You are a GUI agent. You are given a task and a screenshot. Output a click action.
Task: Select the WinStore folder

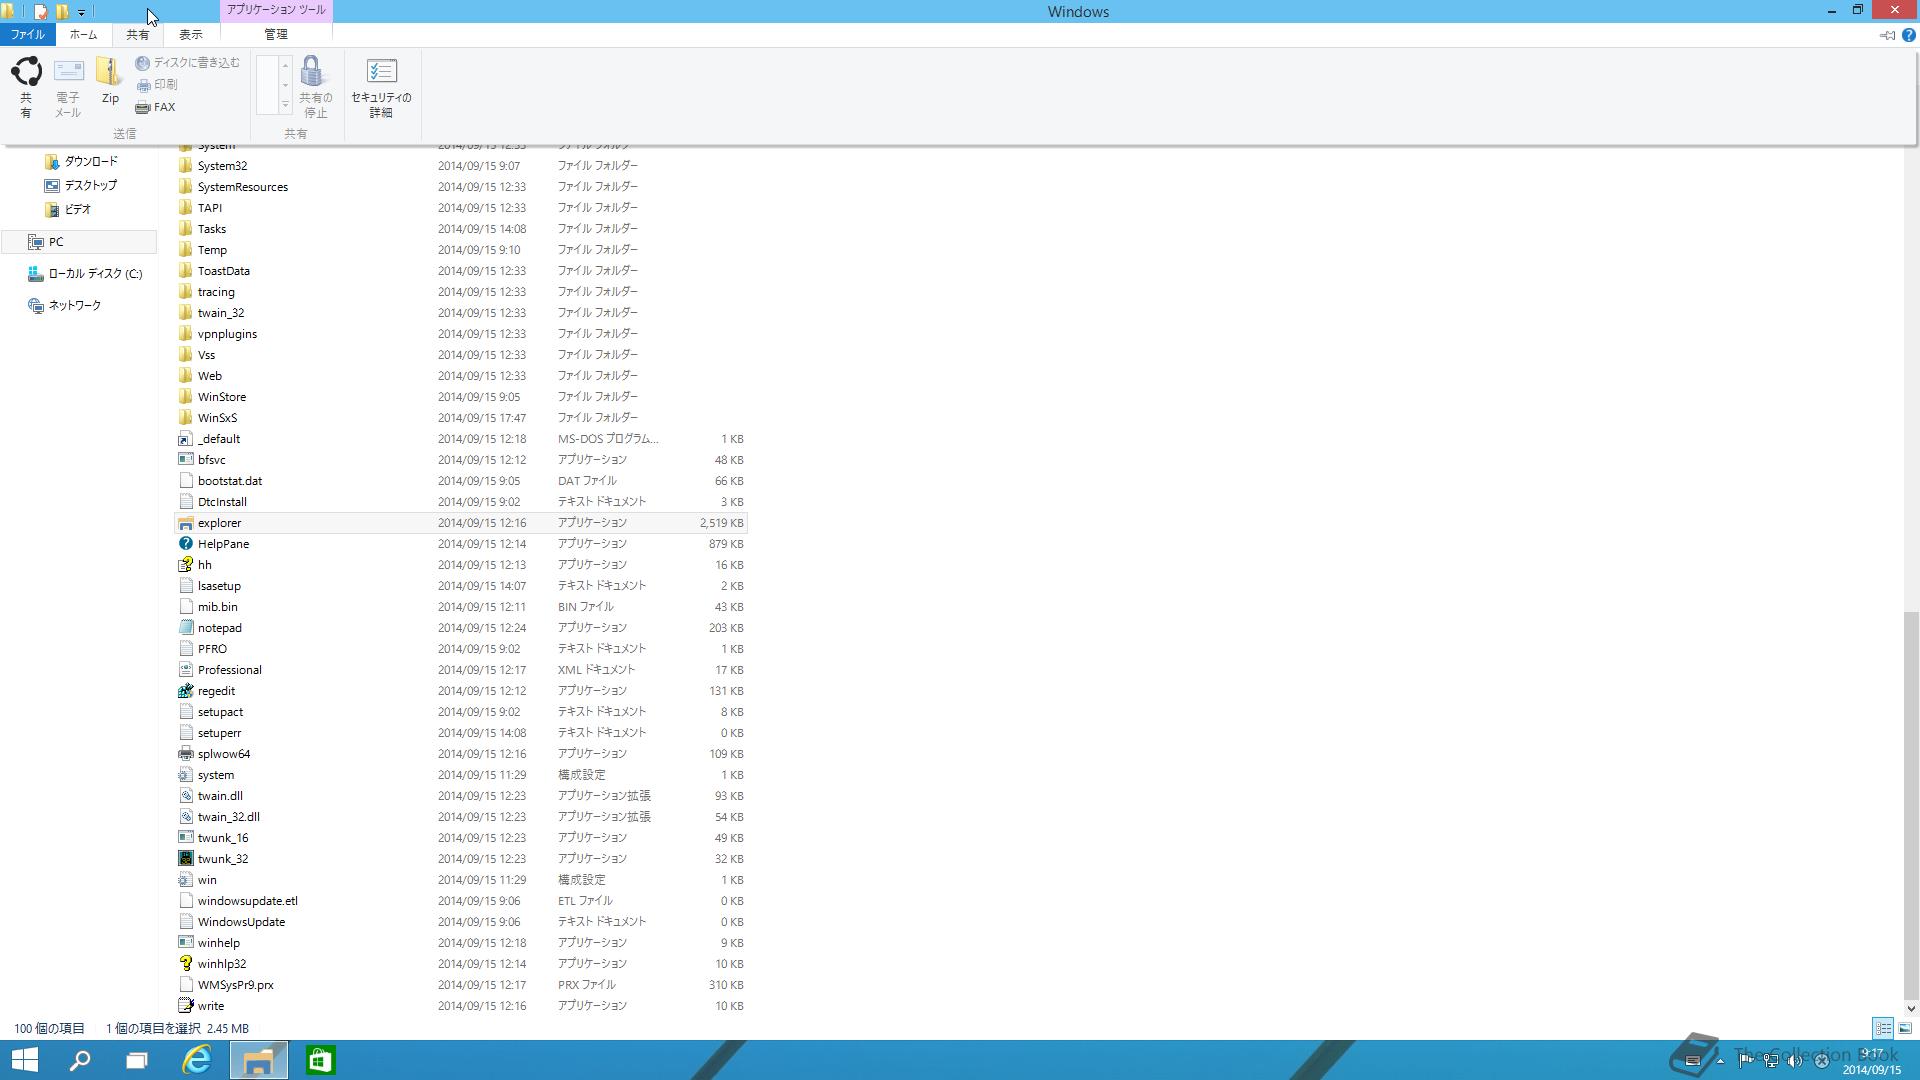click(x=461, y=397)
